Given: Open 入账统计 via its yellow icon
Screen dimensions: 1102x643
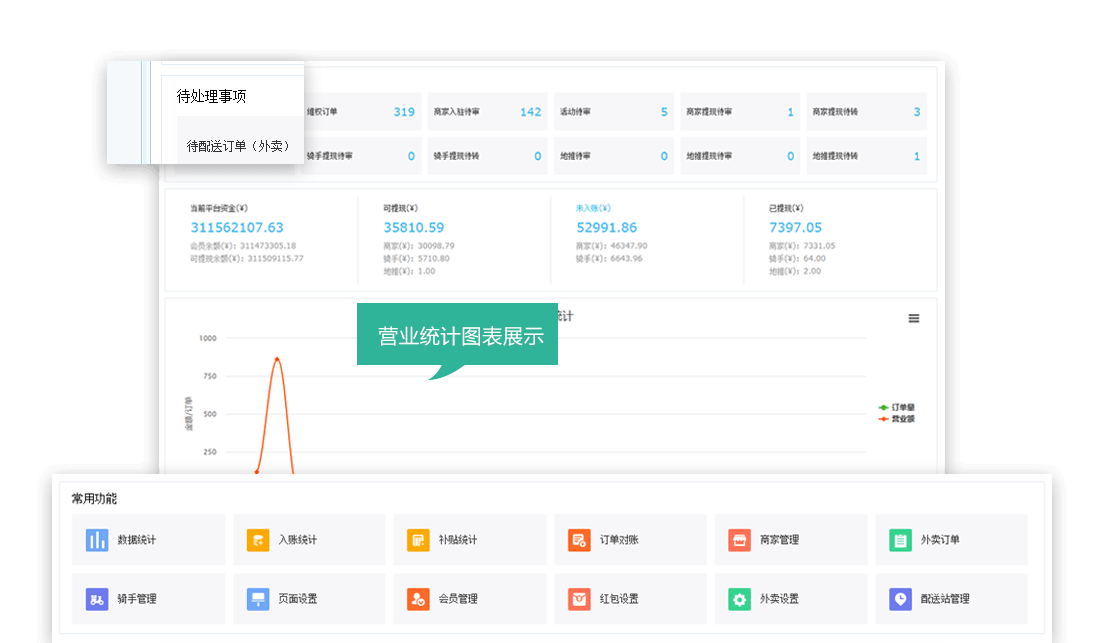Looking at the screenshot, I should click(x=258, y=540).
